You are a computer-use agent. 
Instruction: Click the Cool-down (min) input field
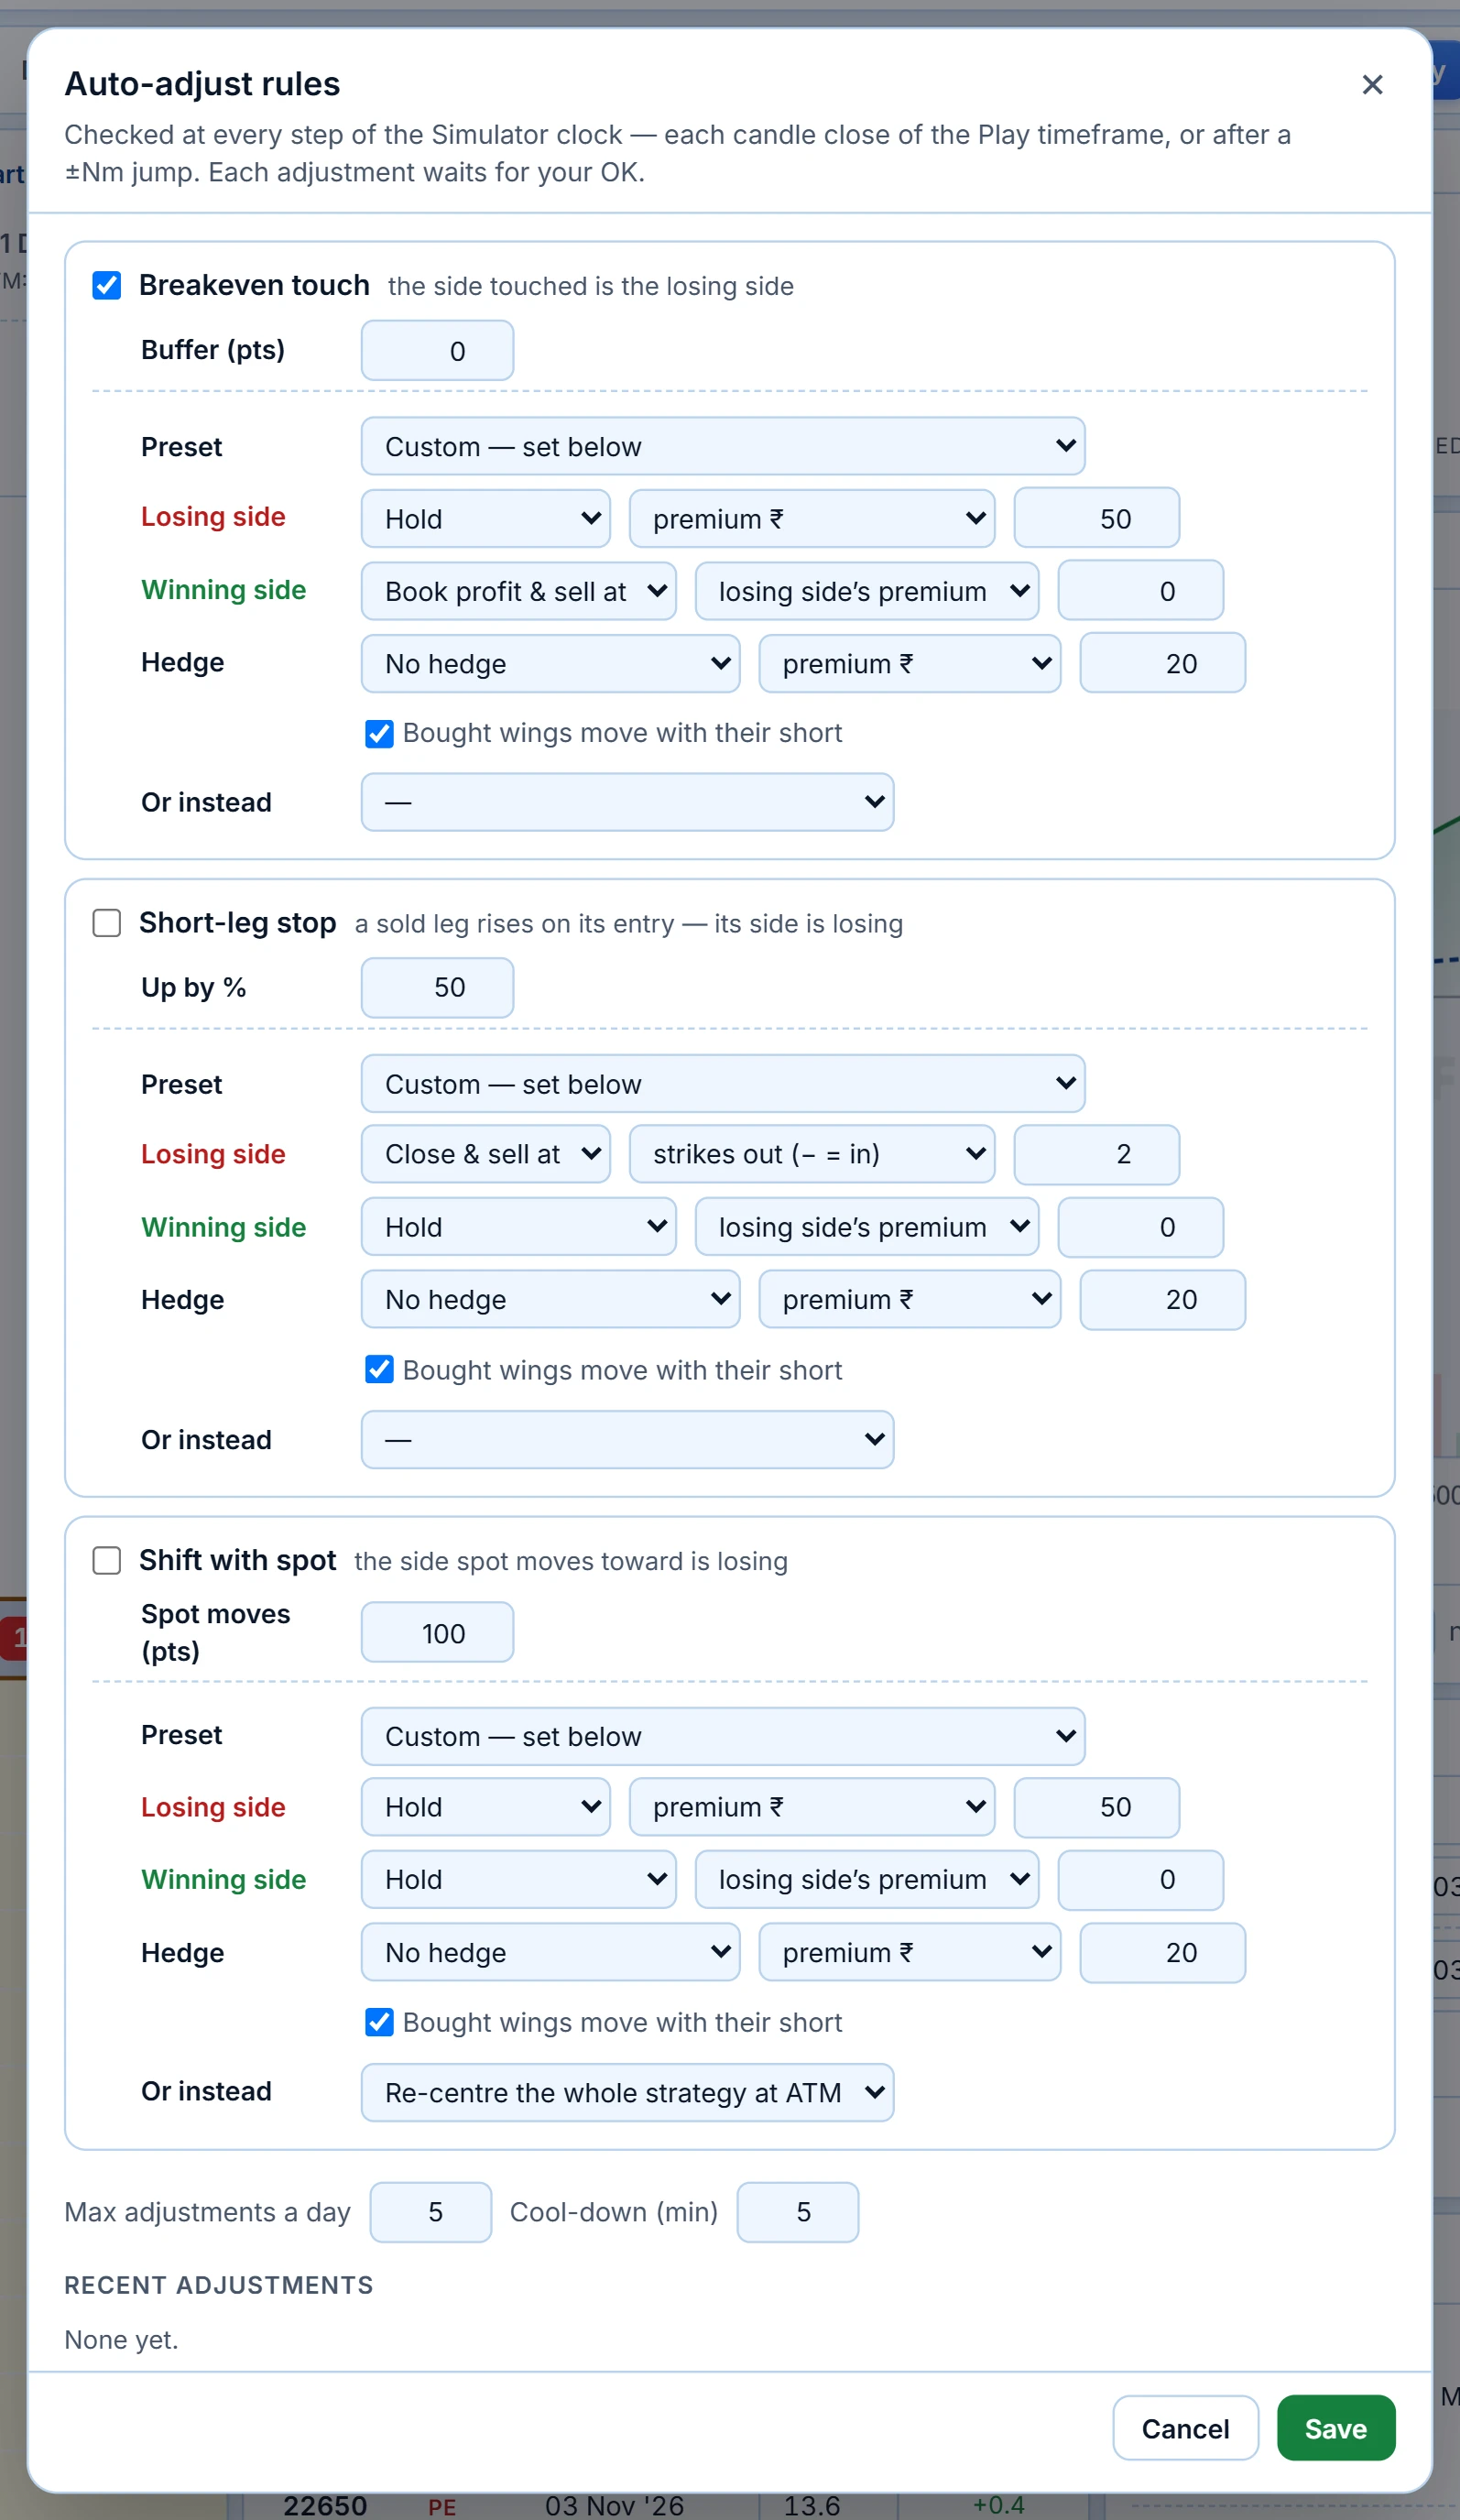tap(797, 2212)
